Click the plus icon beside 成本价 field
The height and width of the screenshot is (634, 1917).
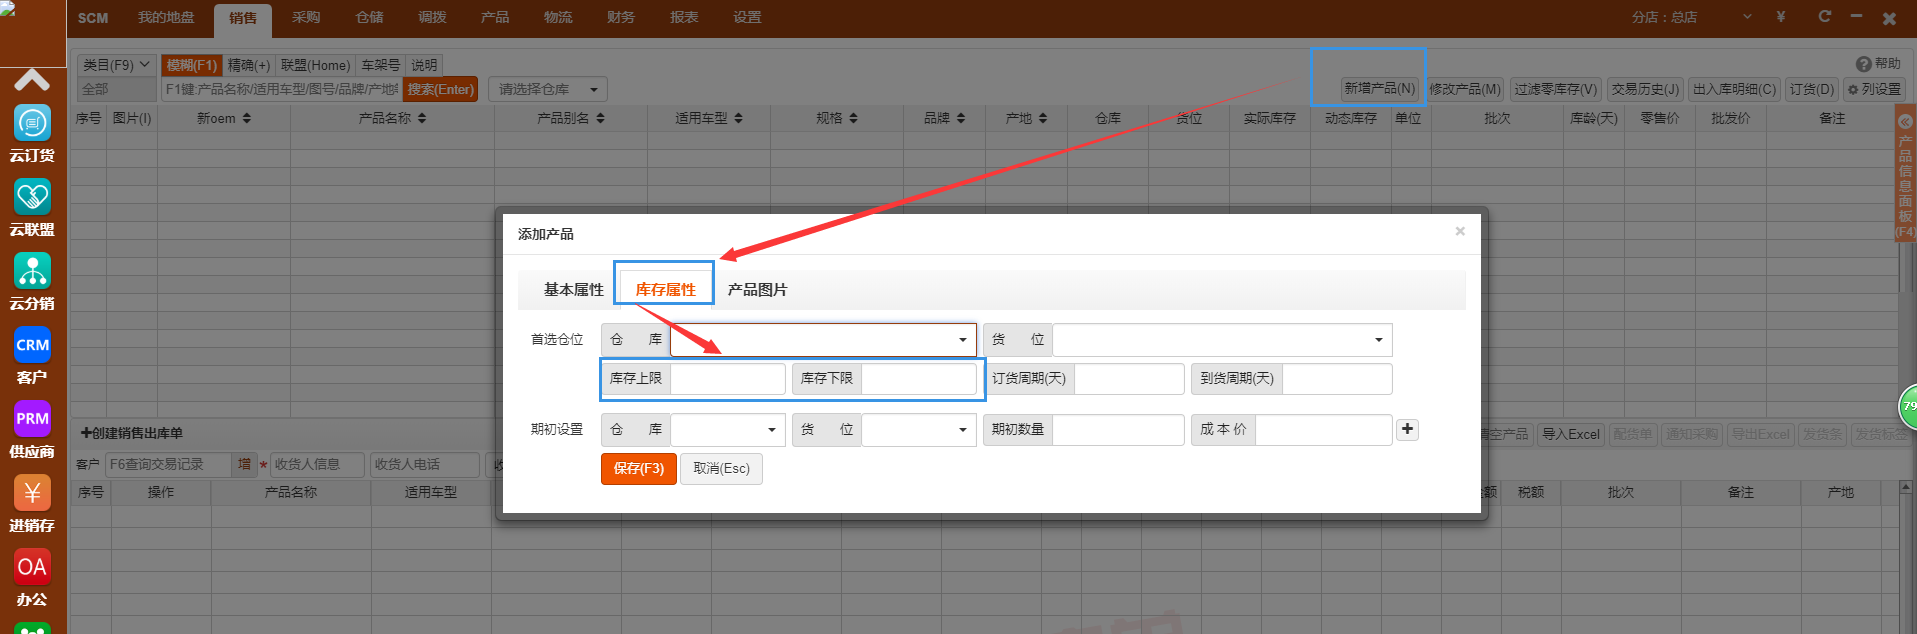(1407, 429)
